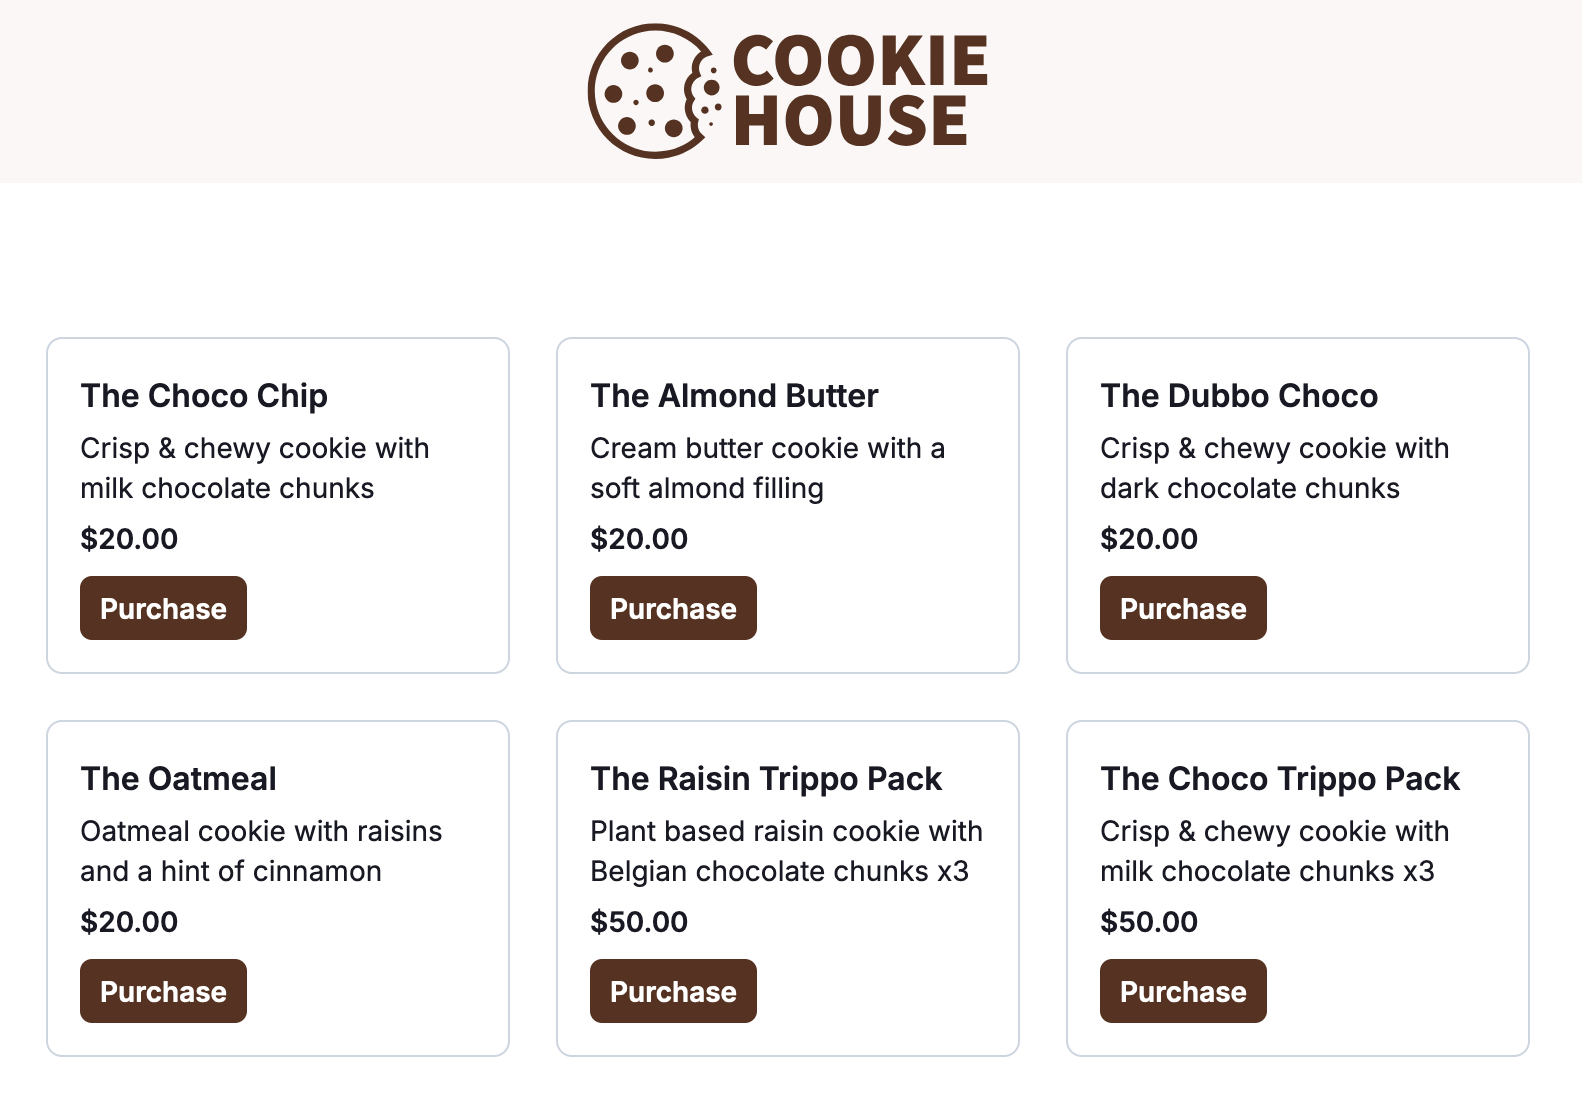The width and height of the screenshot is (1582, 1108).
Task: Purchase The Choco Chip cookie
Action: 163,608
